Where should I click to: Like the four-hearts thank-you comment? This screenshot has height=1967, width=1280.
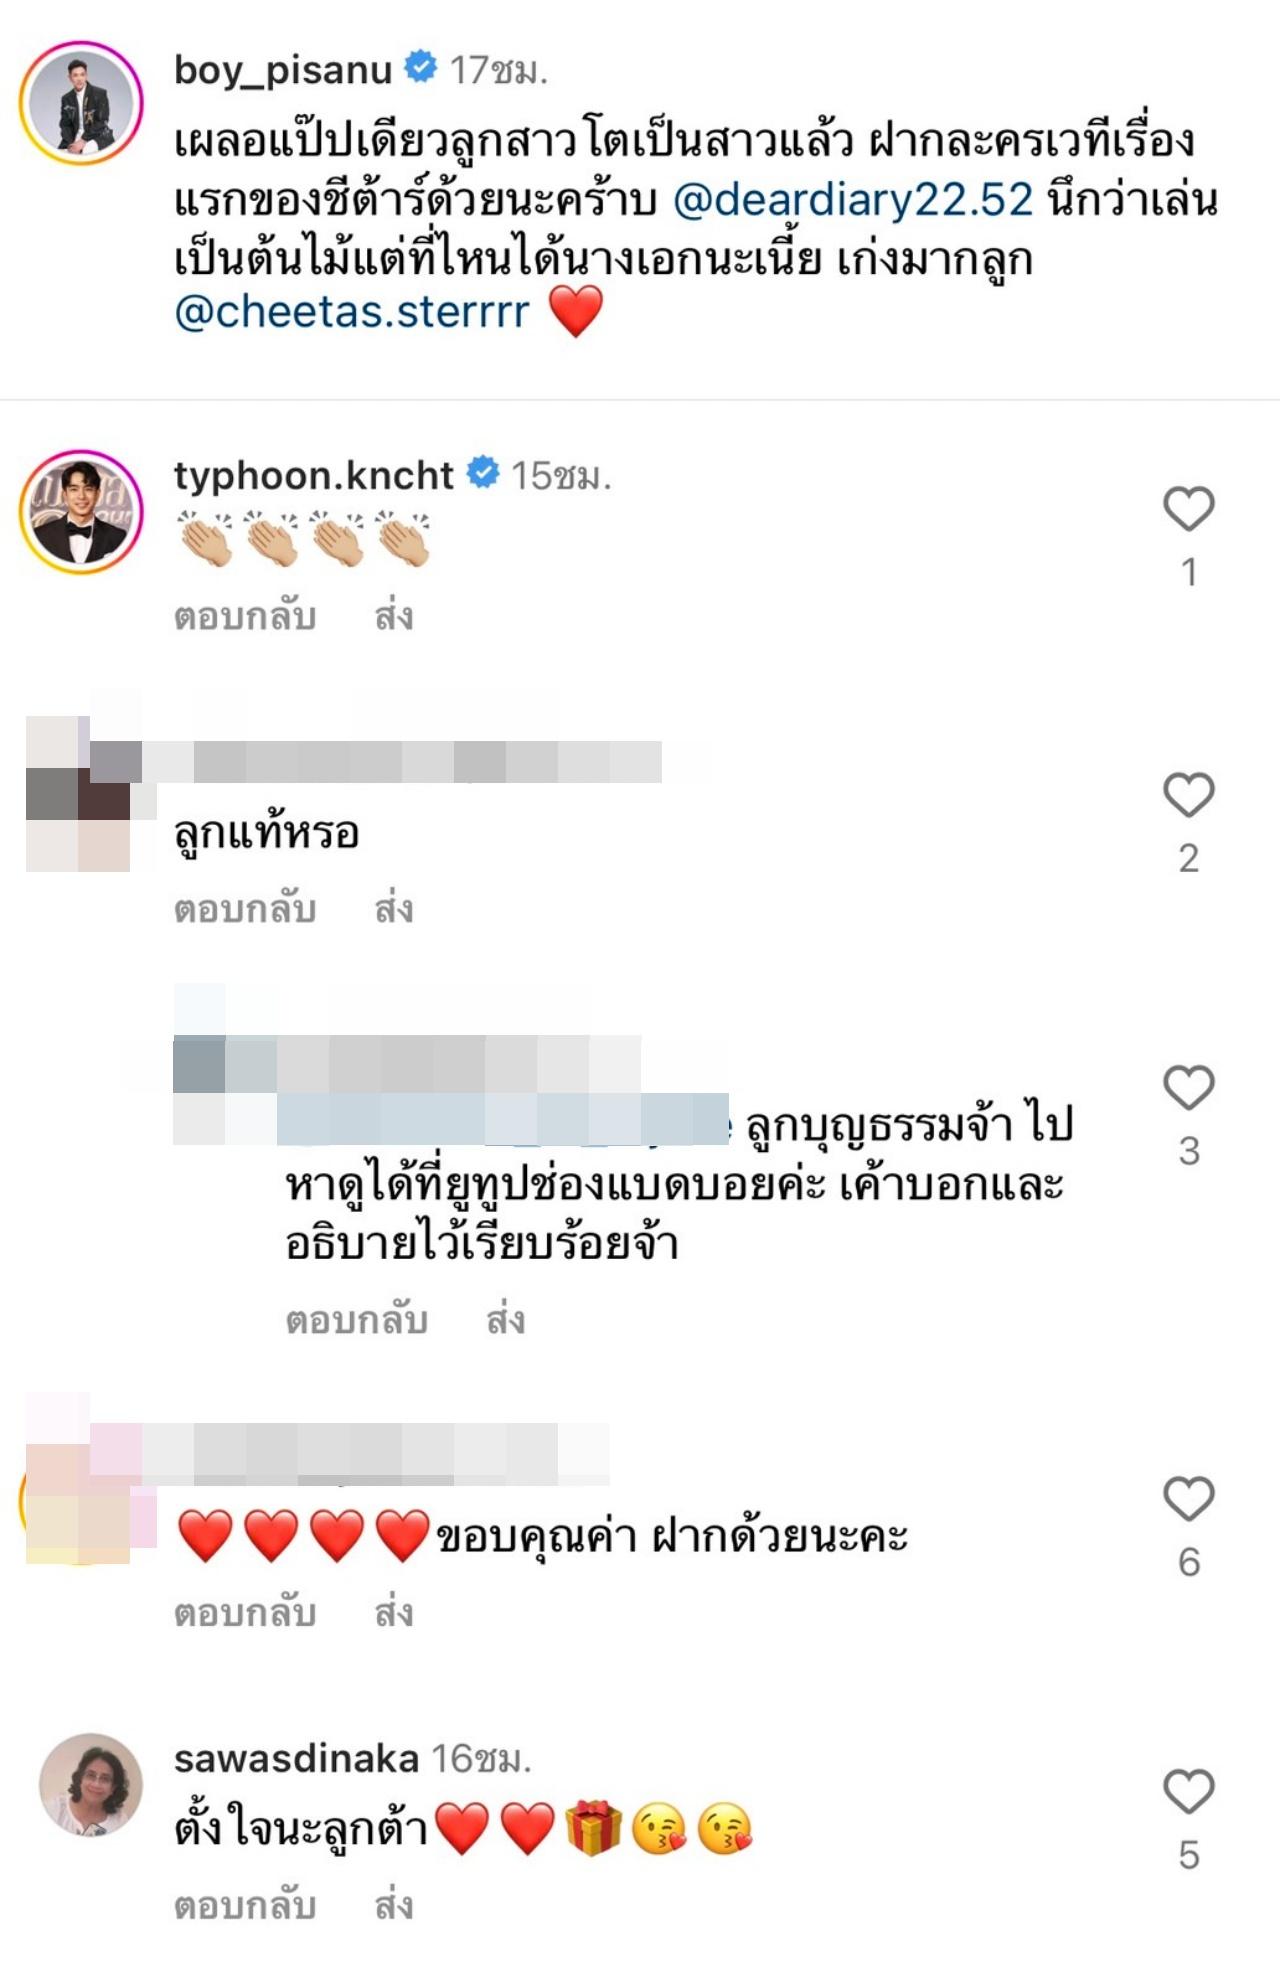[x=1188, y=1498]
